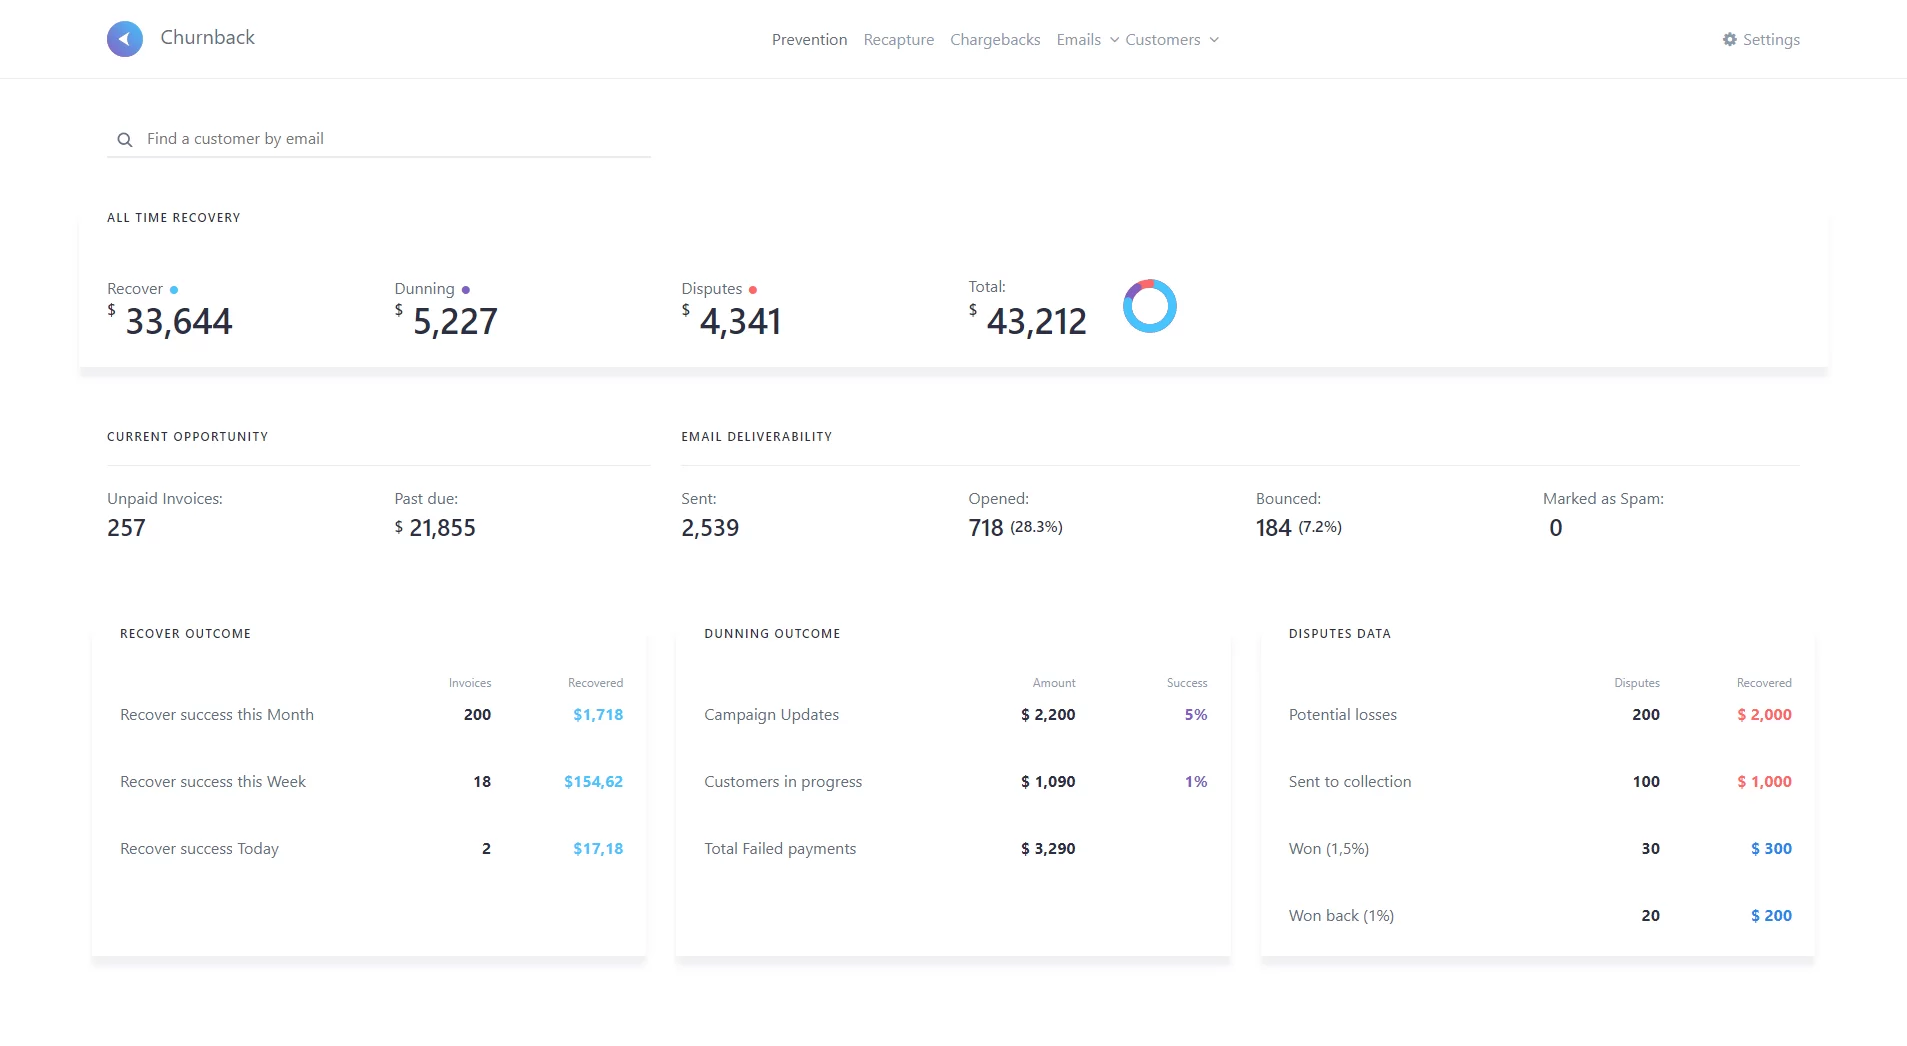Expand the Customers dropdown chevron
The height and width of the screenshot is (1046, 1907).
click(x=1214, y=40)
